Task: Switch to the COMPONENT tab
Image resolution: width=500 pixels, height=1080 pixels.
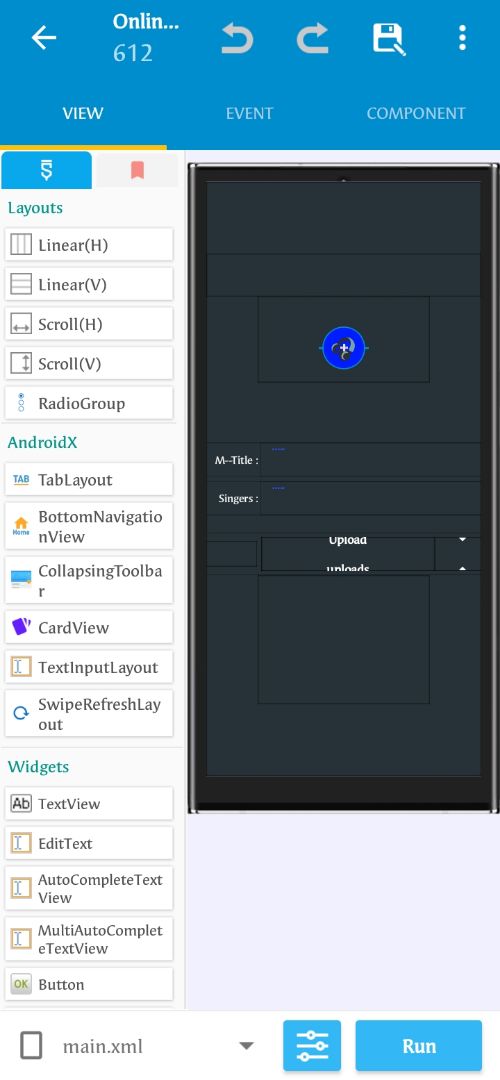Action: pyautogui.click(x=416, y=113)
